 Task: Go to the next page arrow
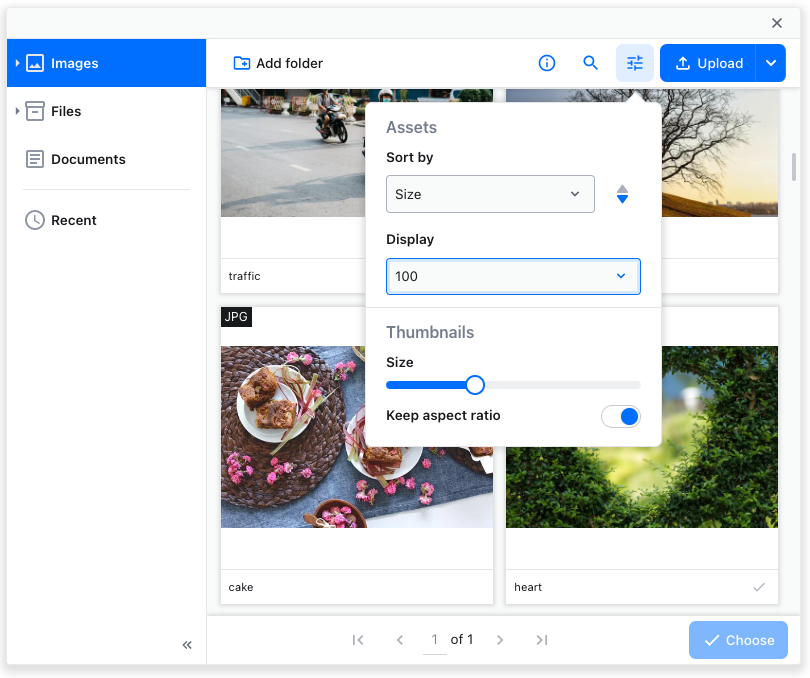pyautogui.click(x=500, y=640)
